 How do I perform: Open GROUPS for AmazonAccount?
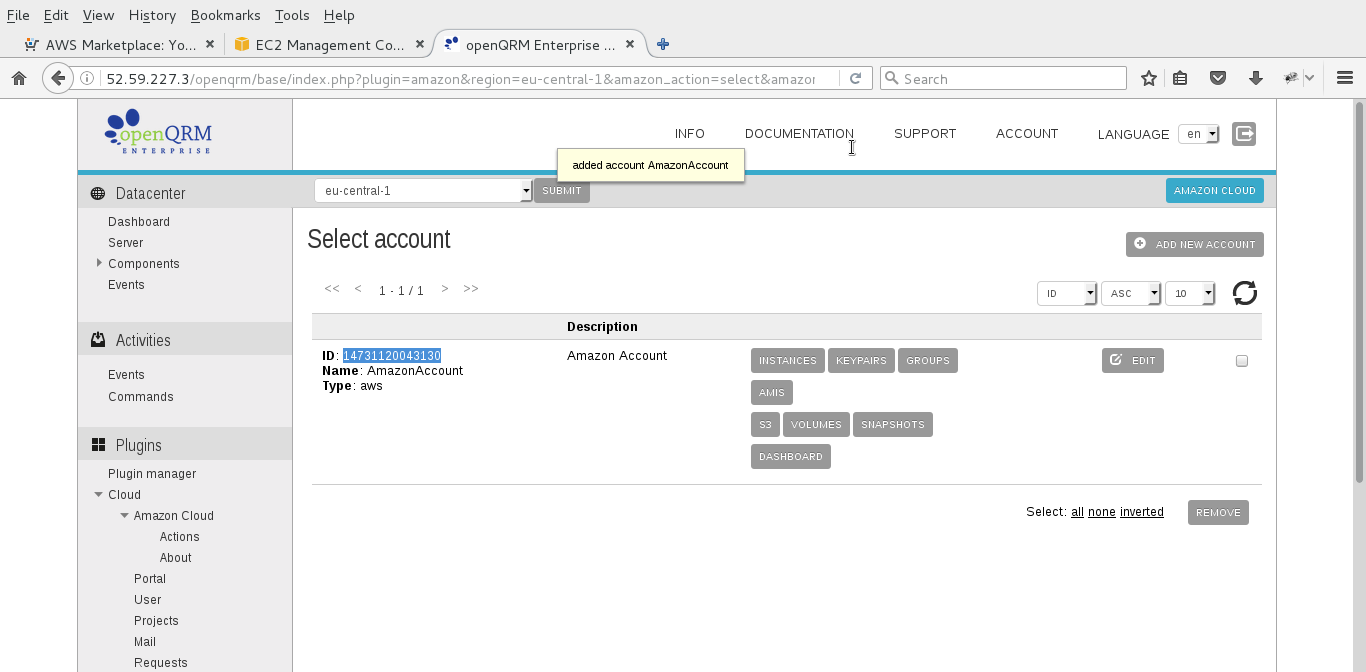click(928, 361)
